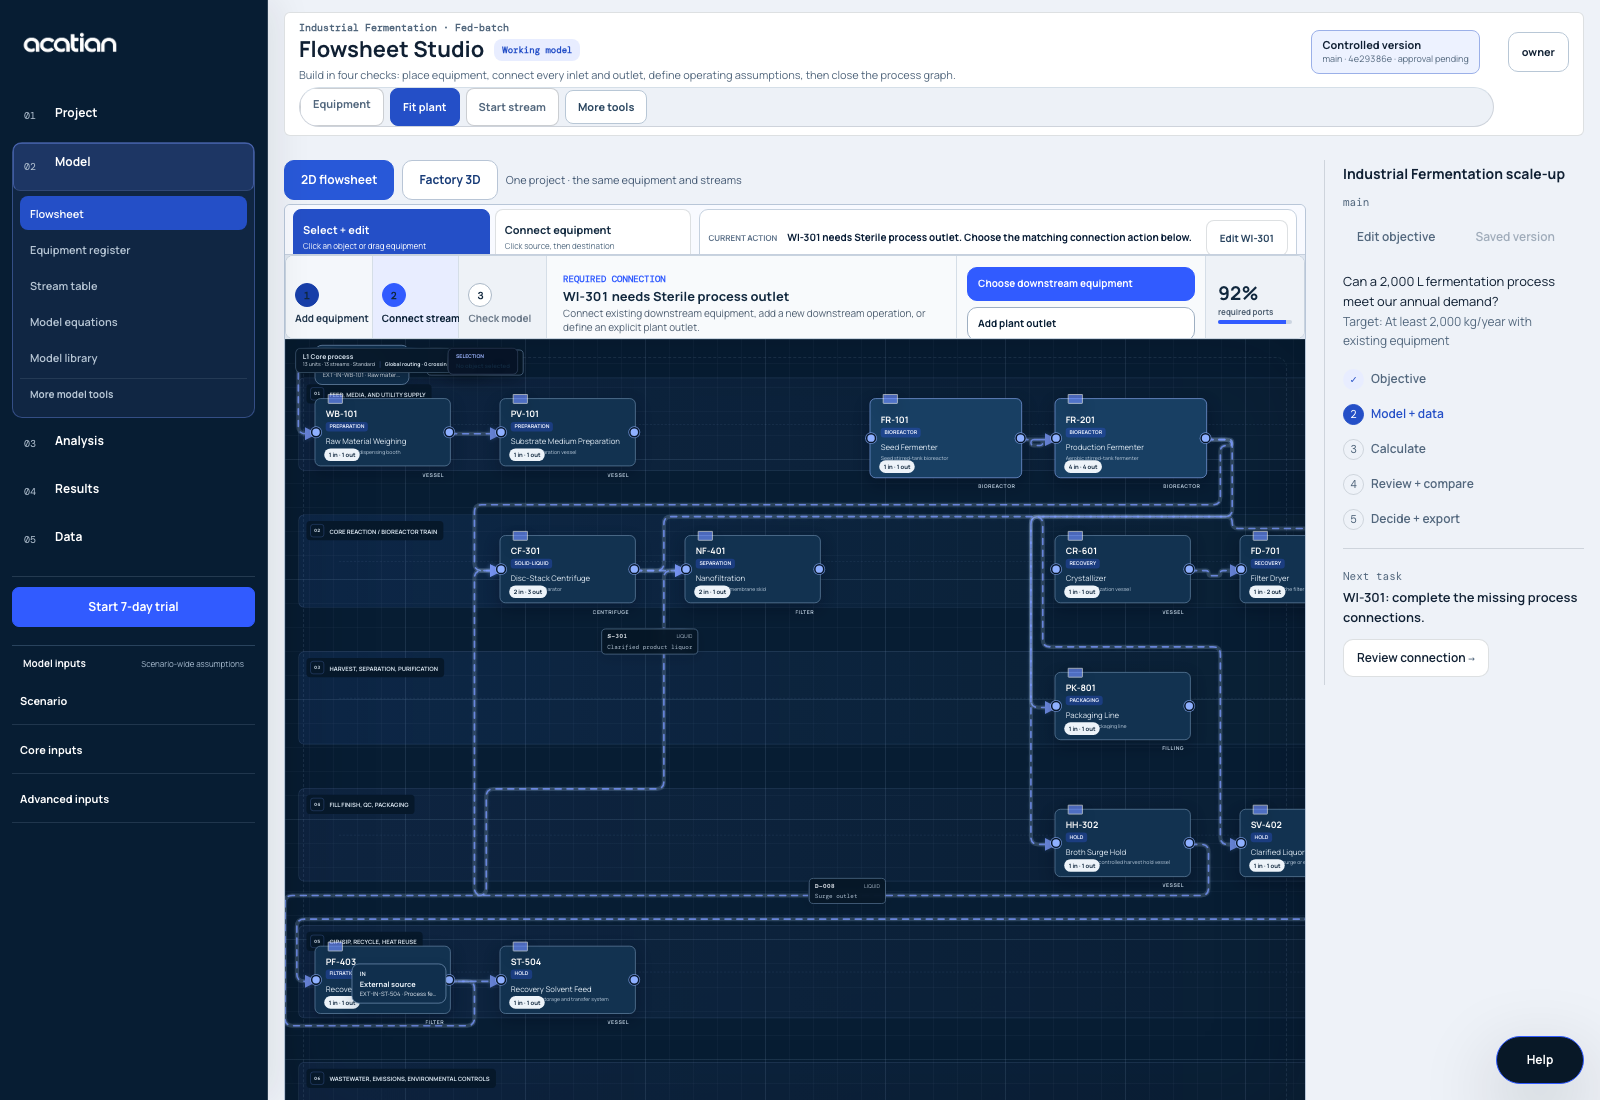1600x1100 pixels.
Task: Click the handle icon atop the FR-101 node
Action: pyautogui.click(x=890, y=399)
